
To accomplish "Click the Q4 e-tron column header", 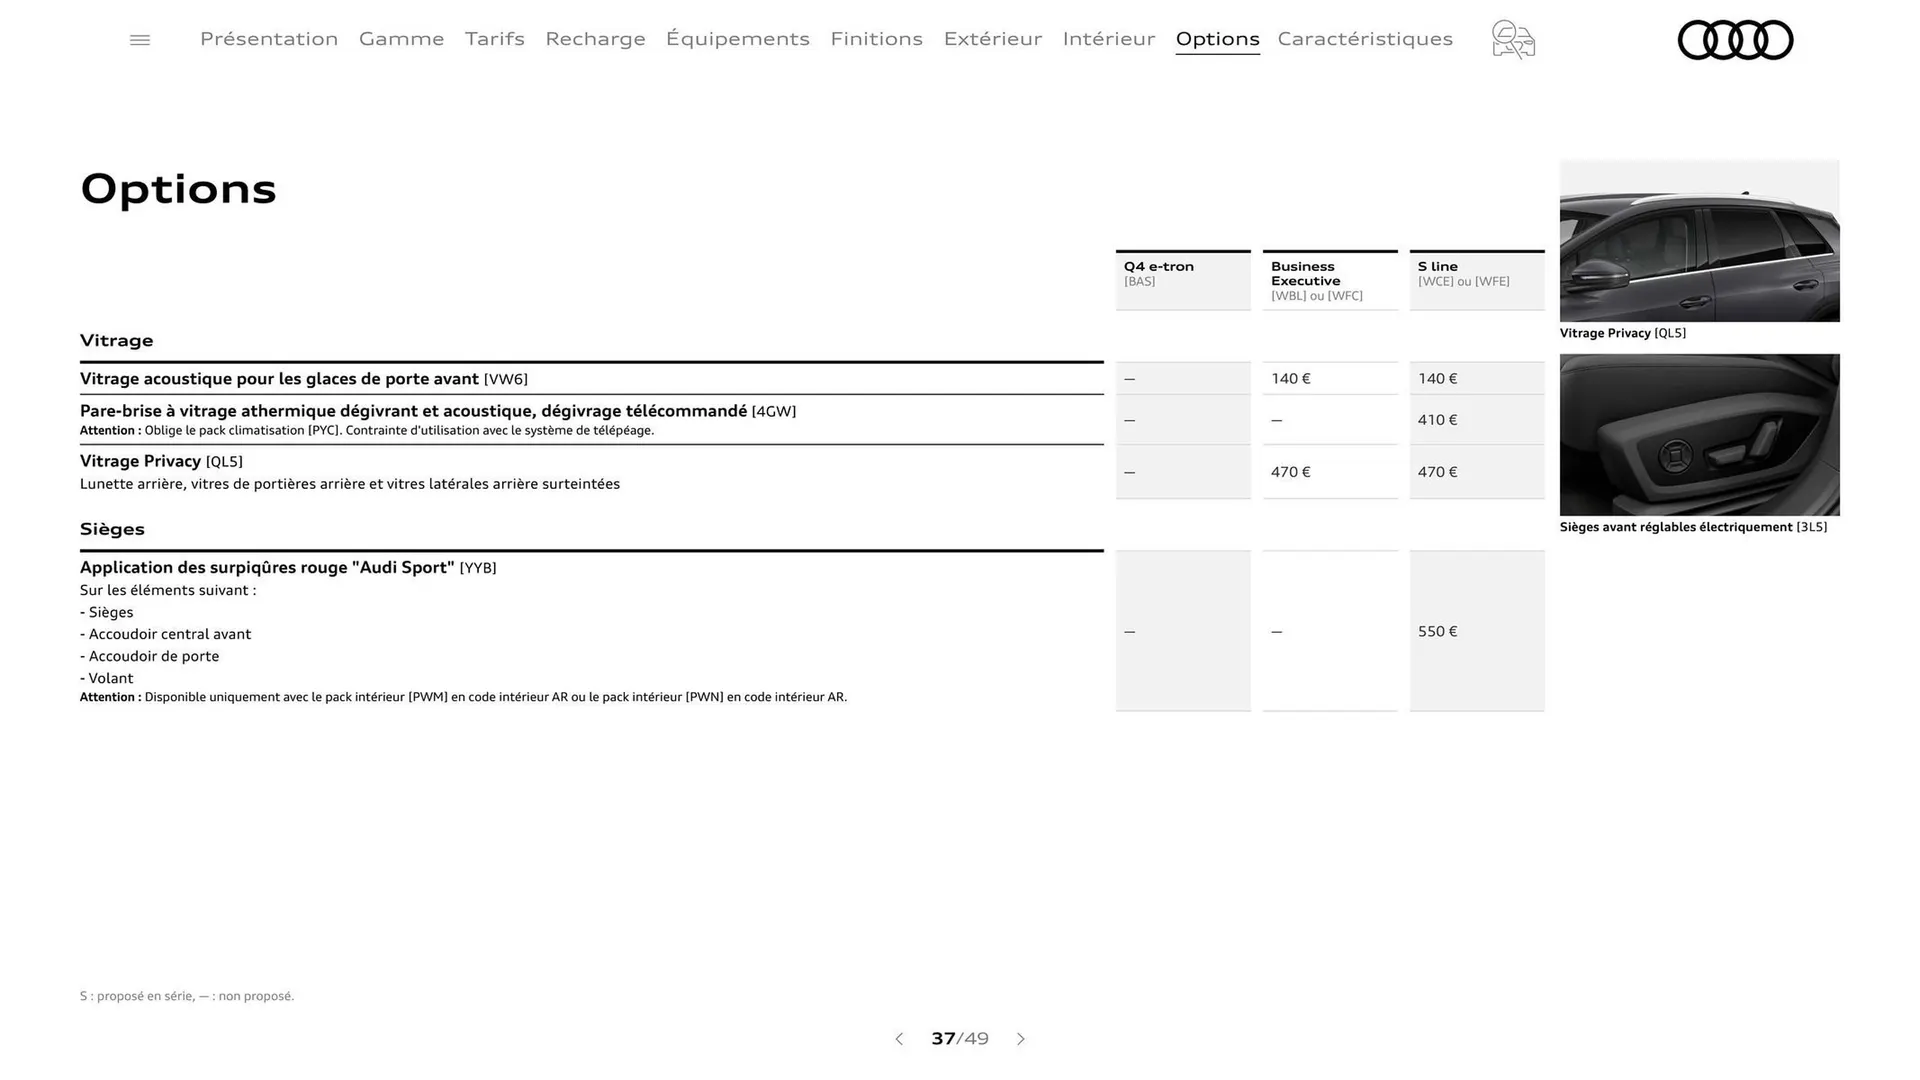I will (x=1183, y=278).
